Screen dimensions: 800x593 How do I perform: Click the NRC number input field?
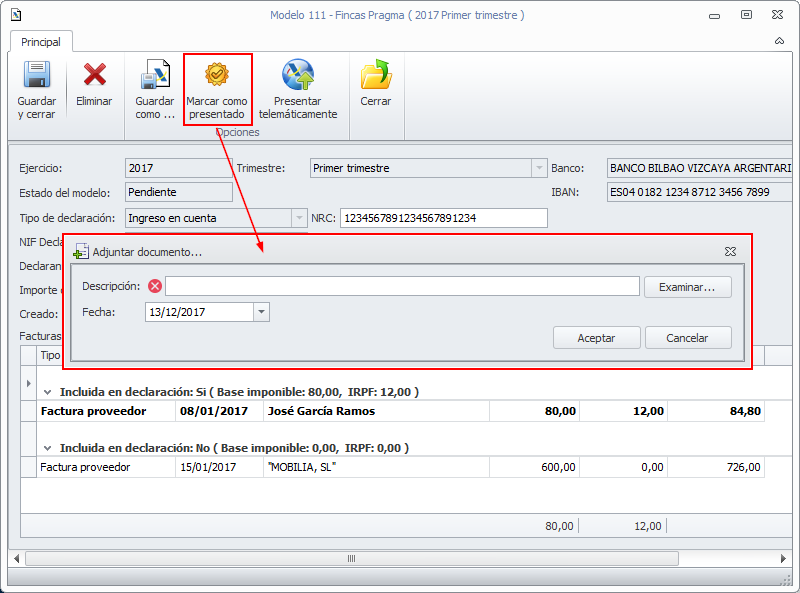(443, 218)
